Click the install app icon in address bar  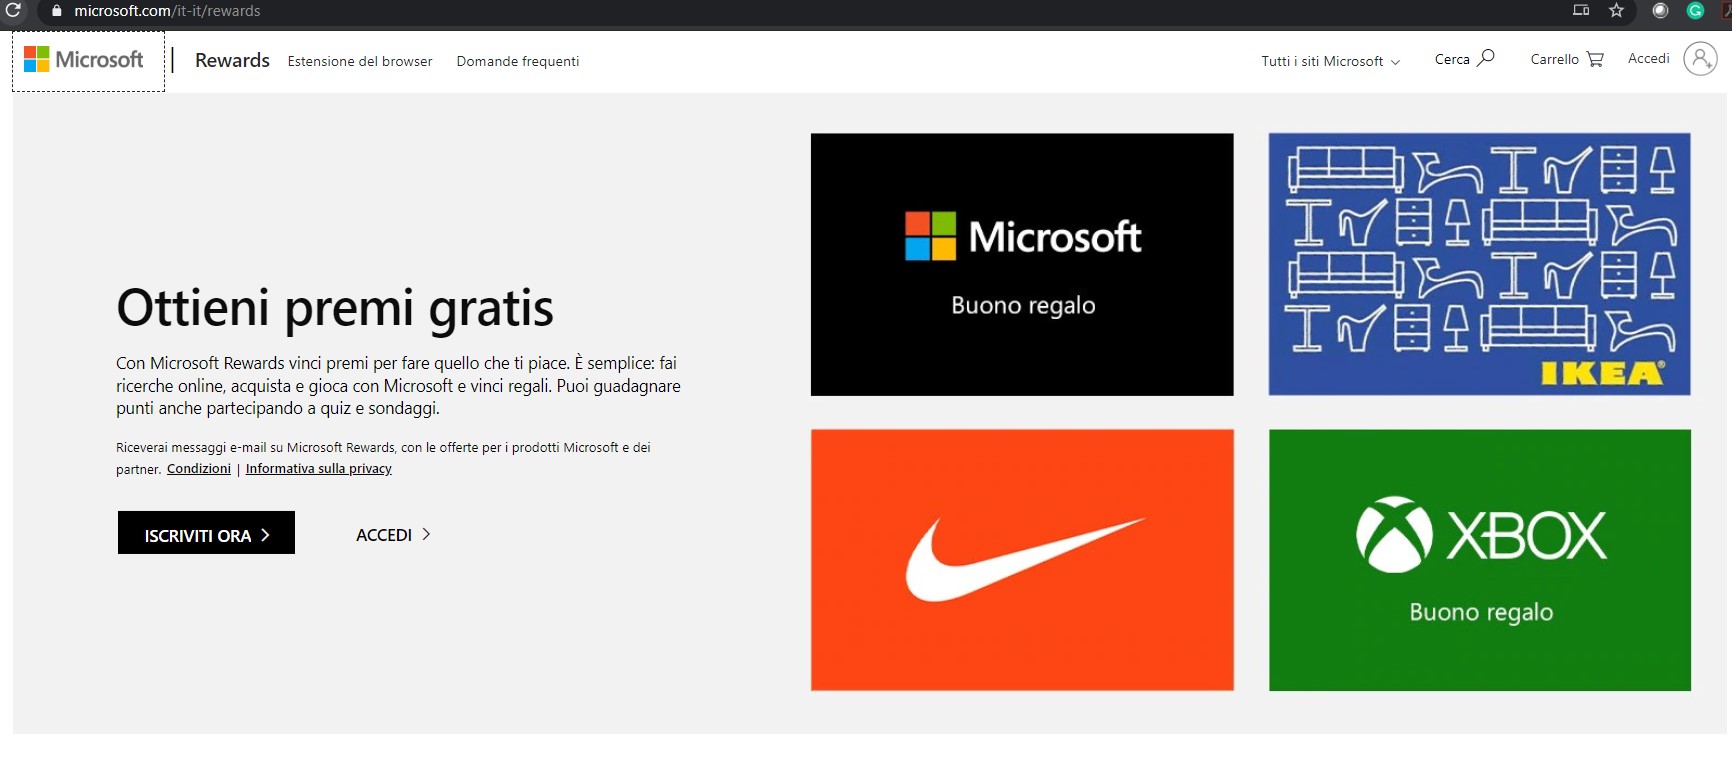(x=1581, y=11)
